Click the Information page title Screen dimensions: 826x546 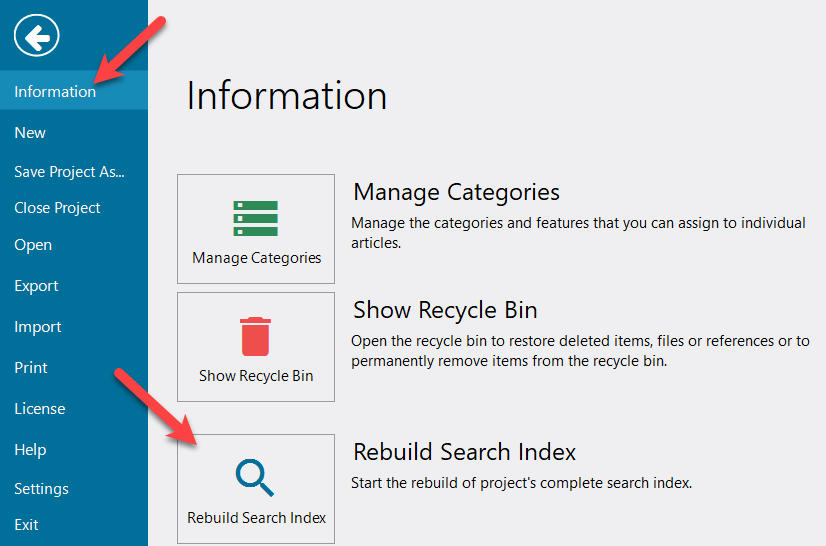pos(286,96)
